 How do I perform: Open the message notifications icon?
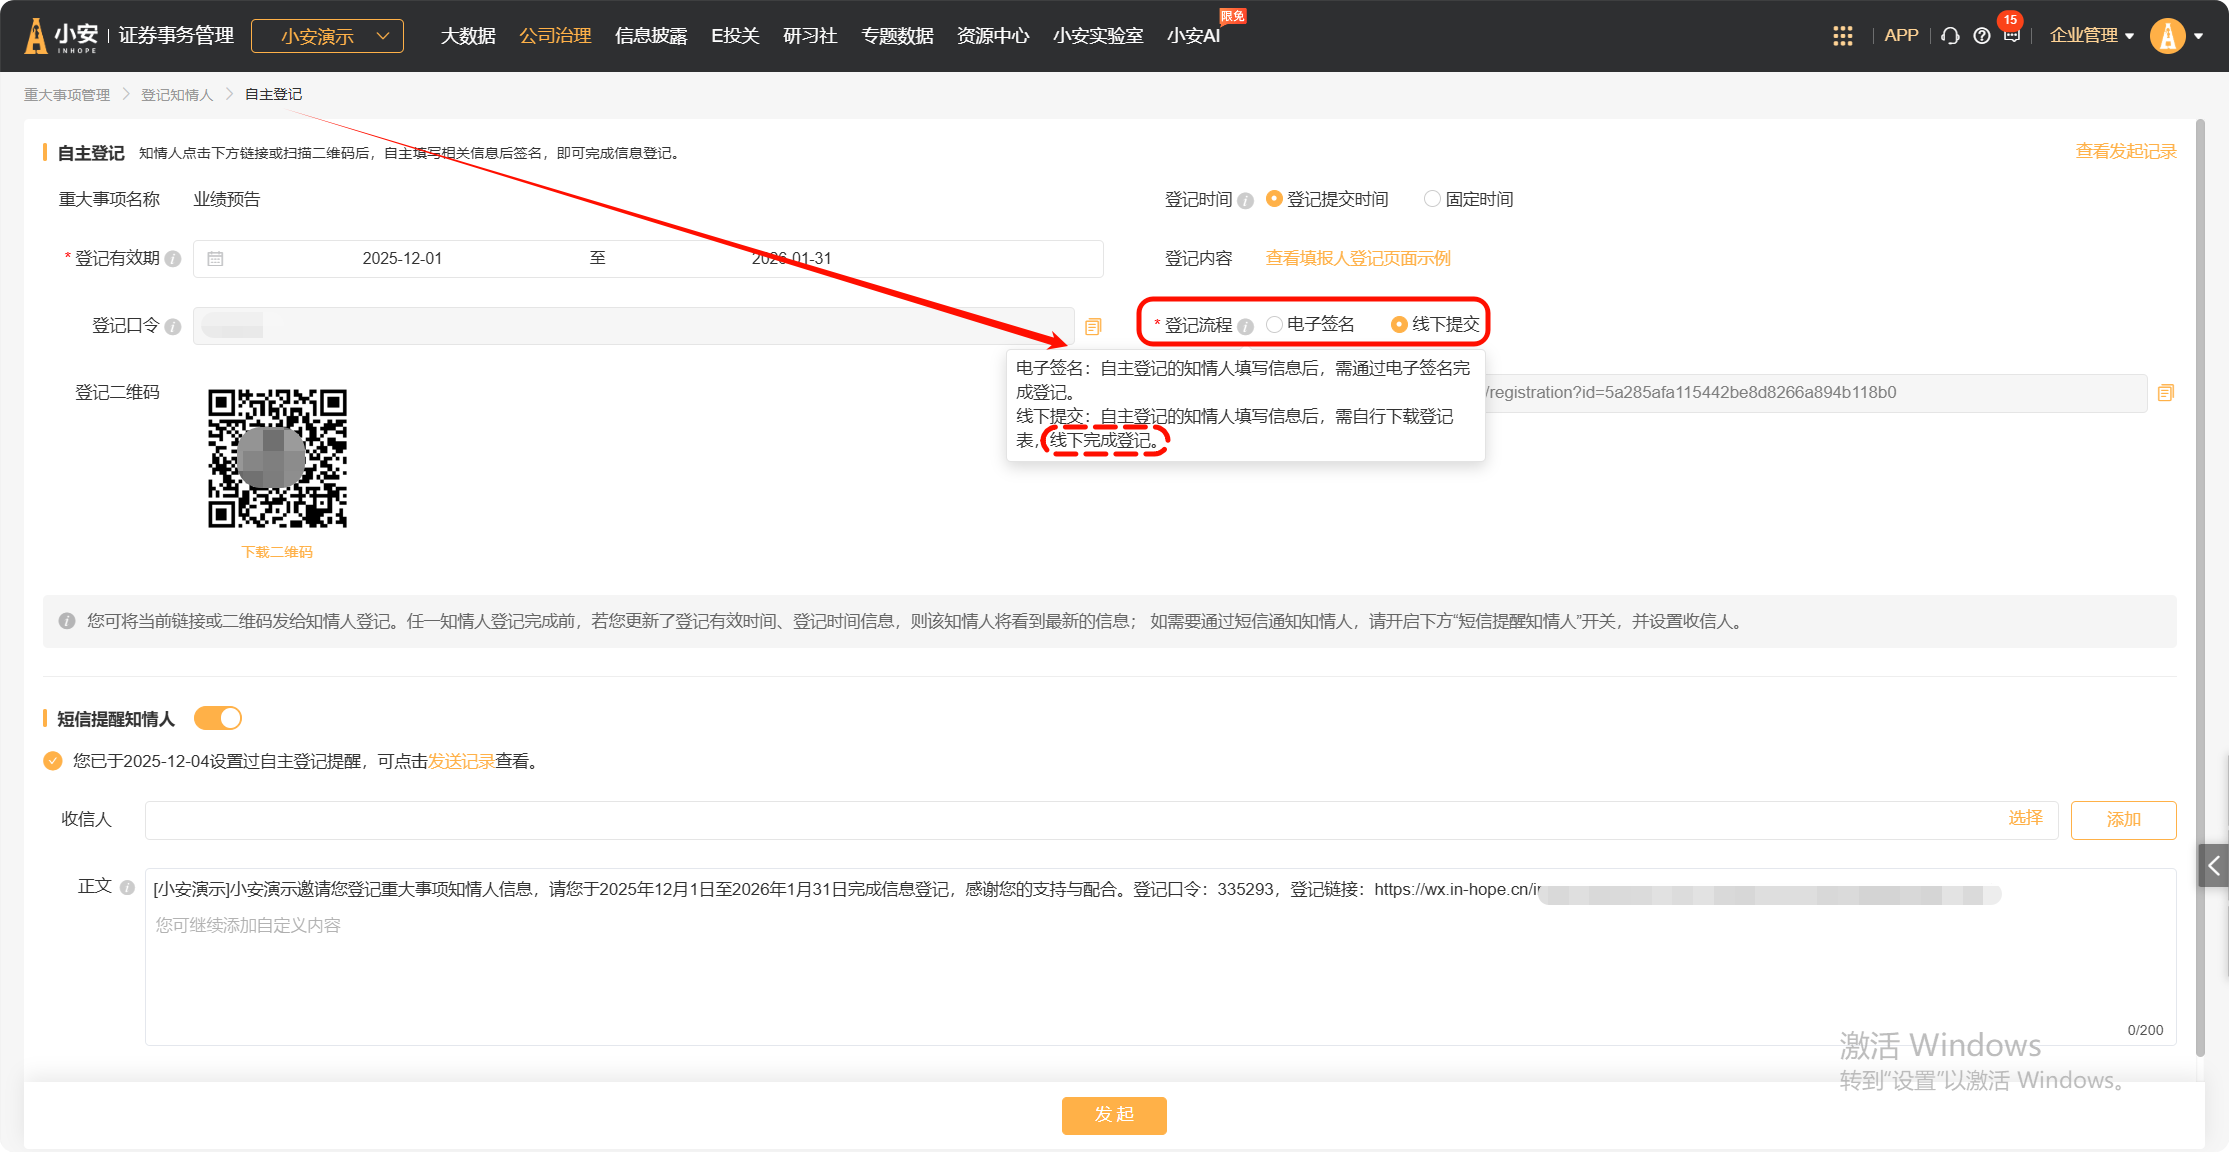(x=2011, y=36)
